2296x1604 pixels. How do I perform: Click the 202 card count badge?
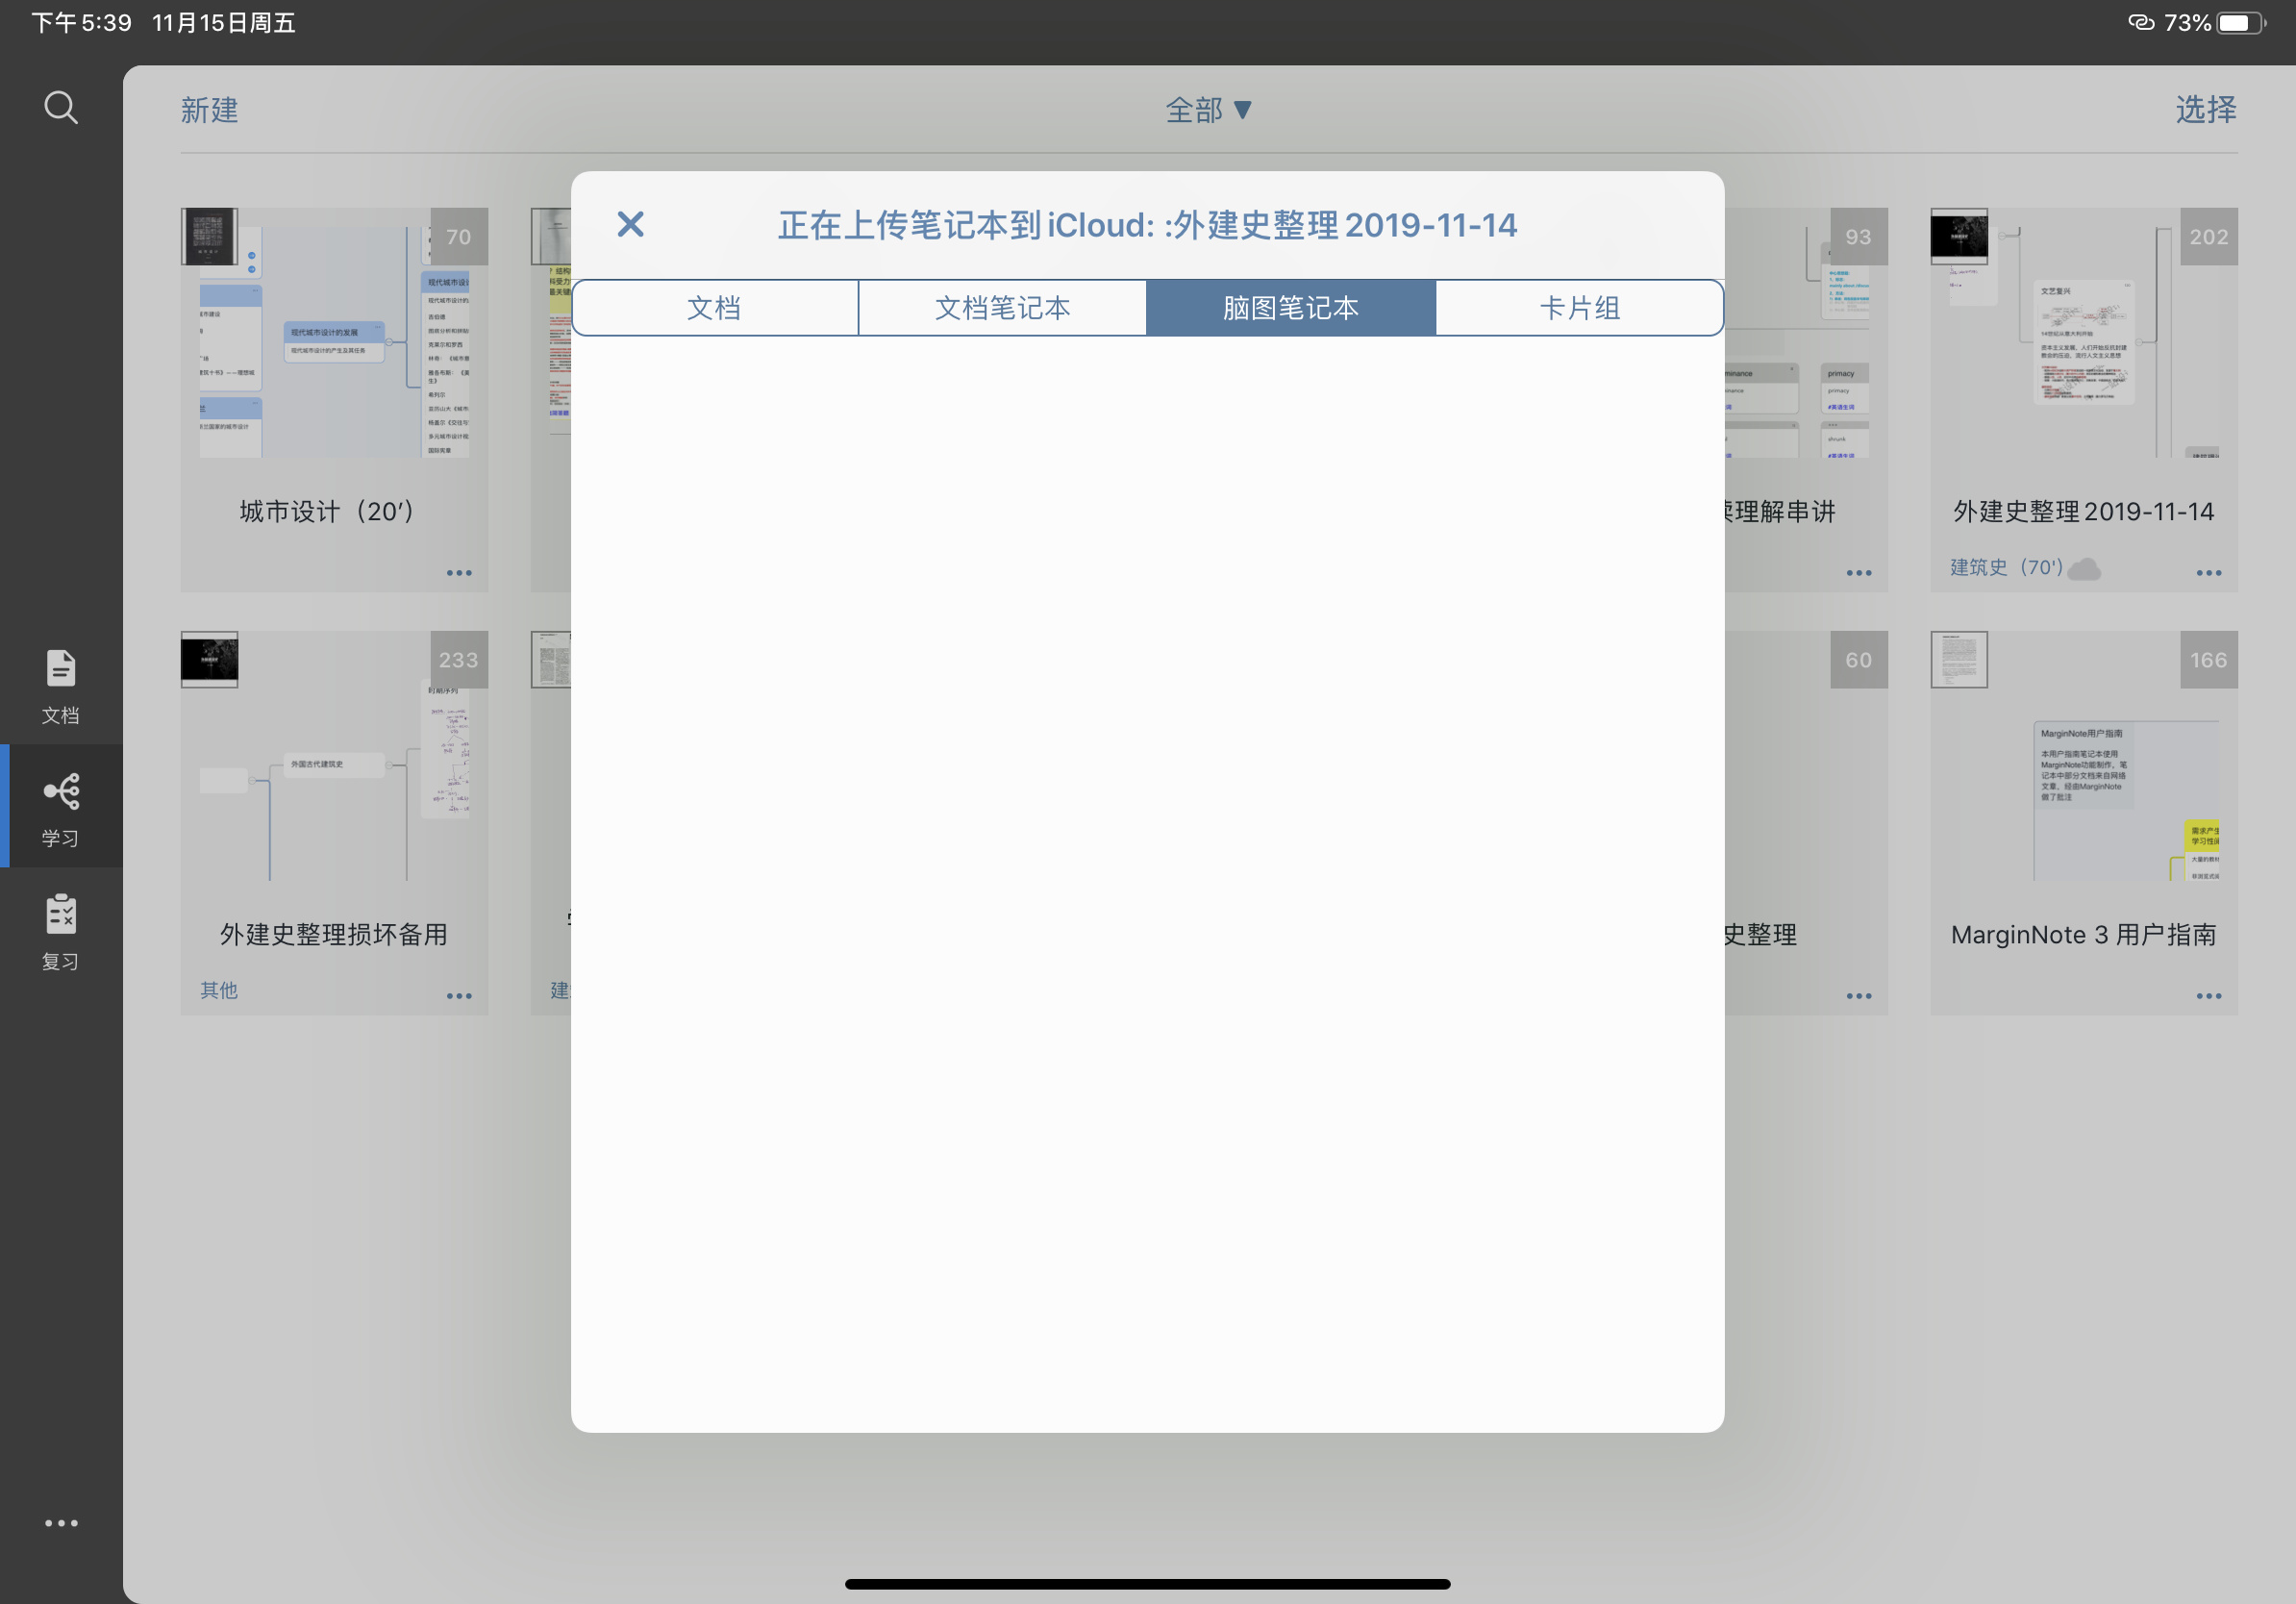(x=2209, y=237)
